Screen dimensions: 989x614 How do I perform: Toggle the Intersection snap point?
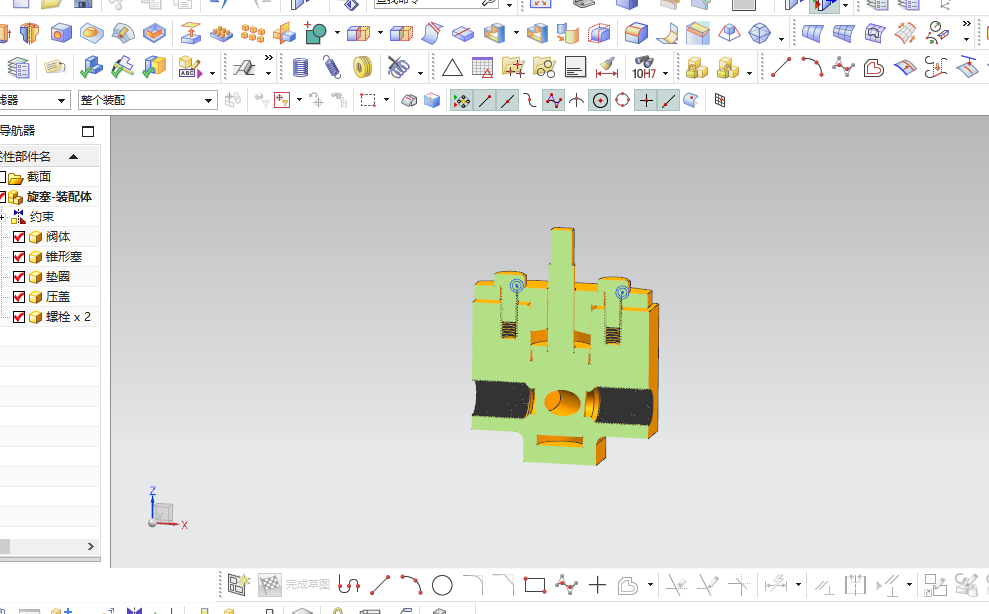(x=576, y=100)
